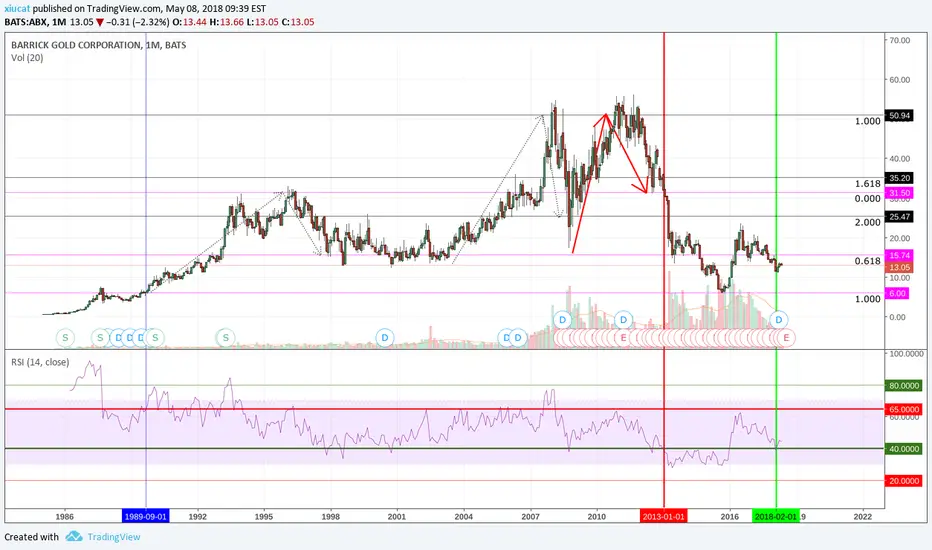Click the magenta 15.74 price label
Screen dimensions: 932x550
[x=899, y=255]
